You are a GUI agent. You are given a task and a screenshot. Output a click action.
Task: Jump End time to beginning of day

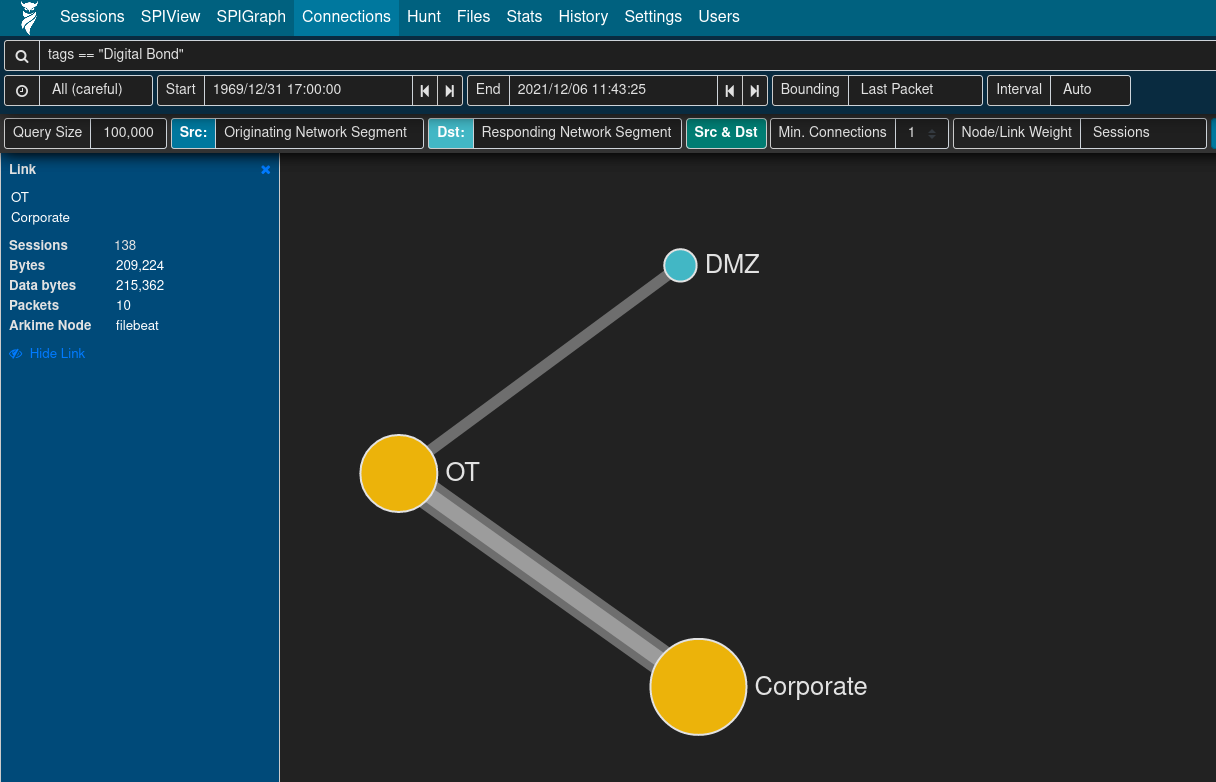(730, 90)
